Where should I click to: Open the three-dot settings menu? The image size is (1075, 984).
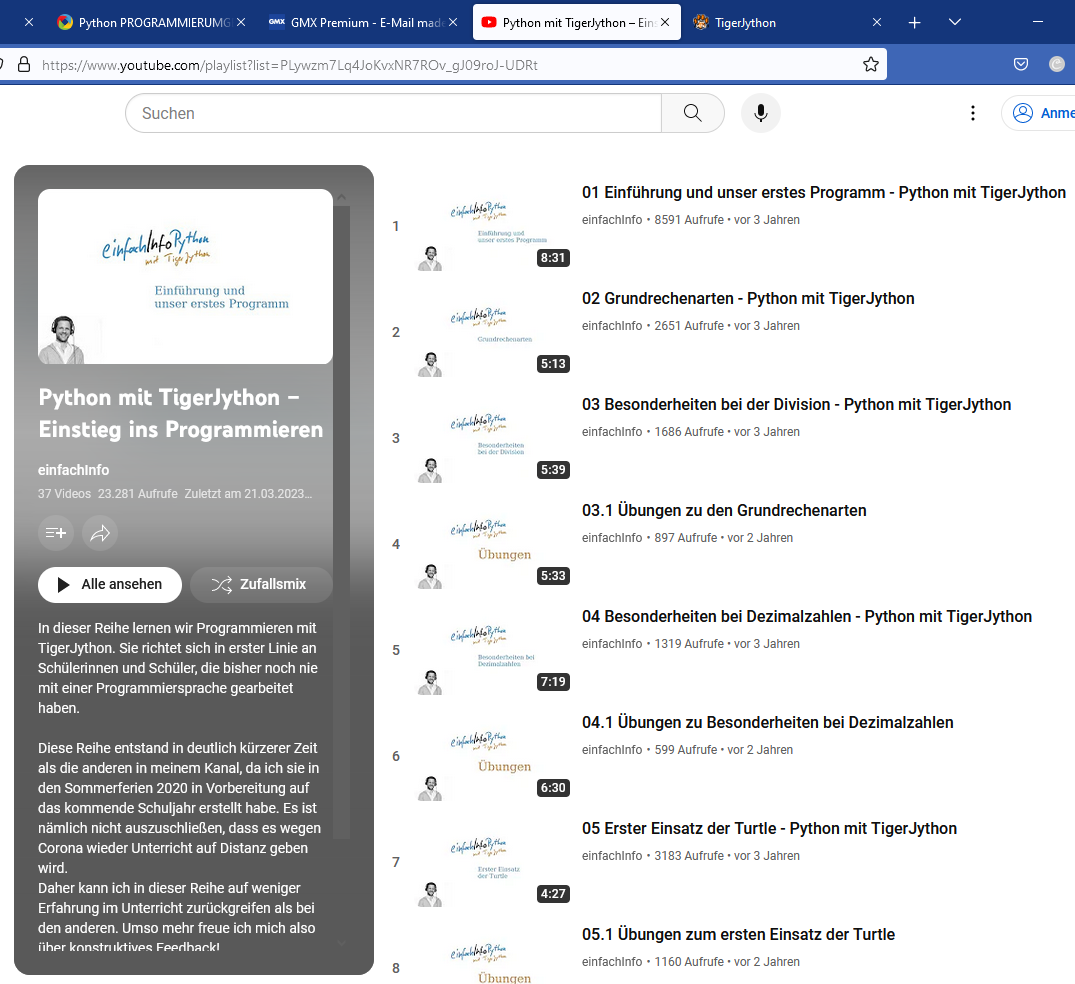(972, 113)
